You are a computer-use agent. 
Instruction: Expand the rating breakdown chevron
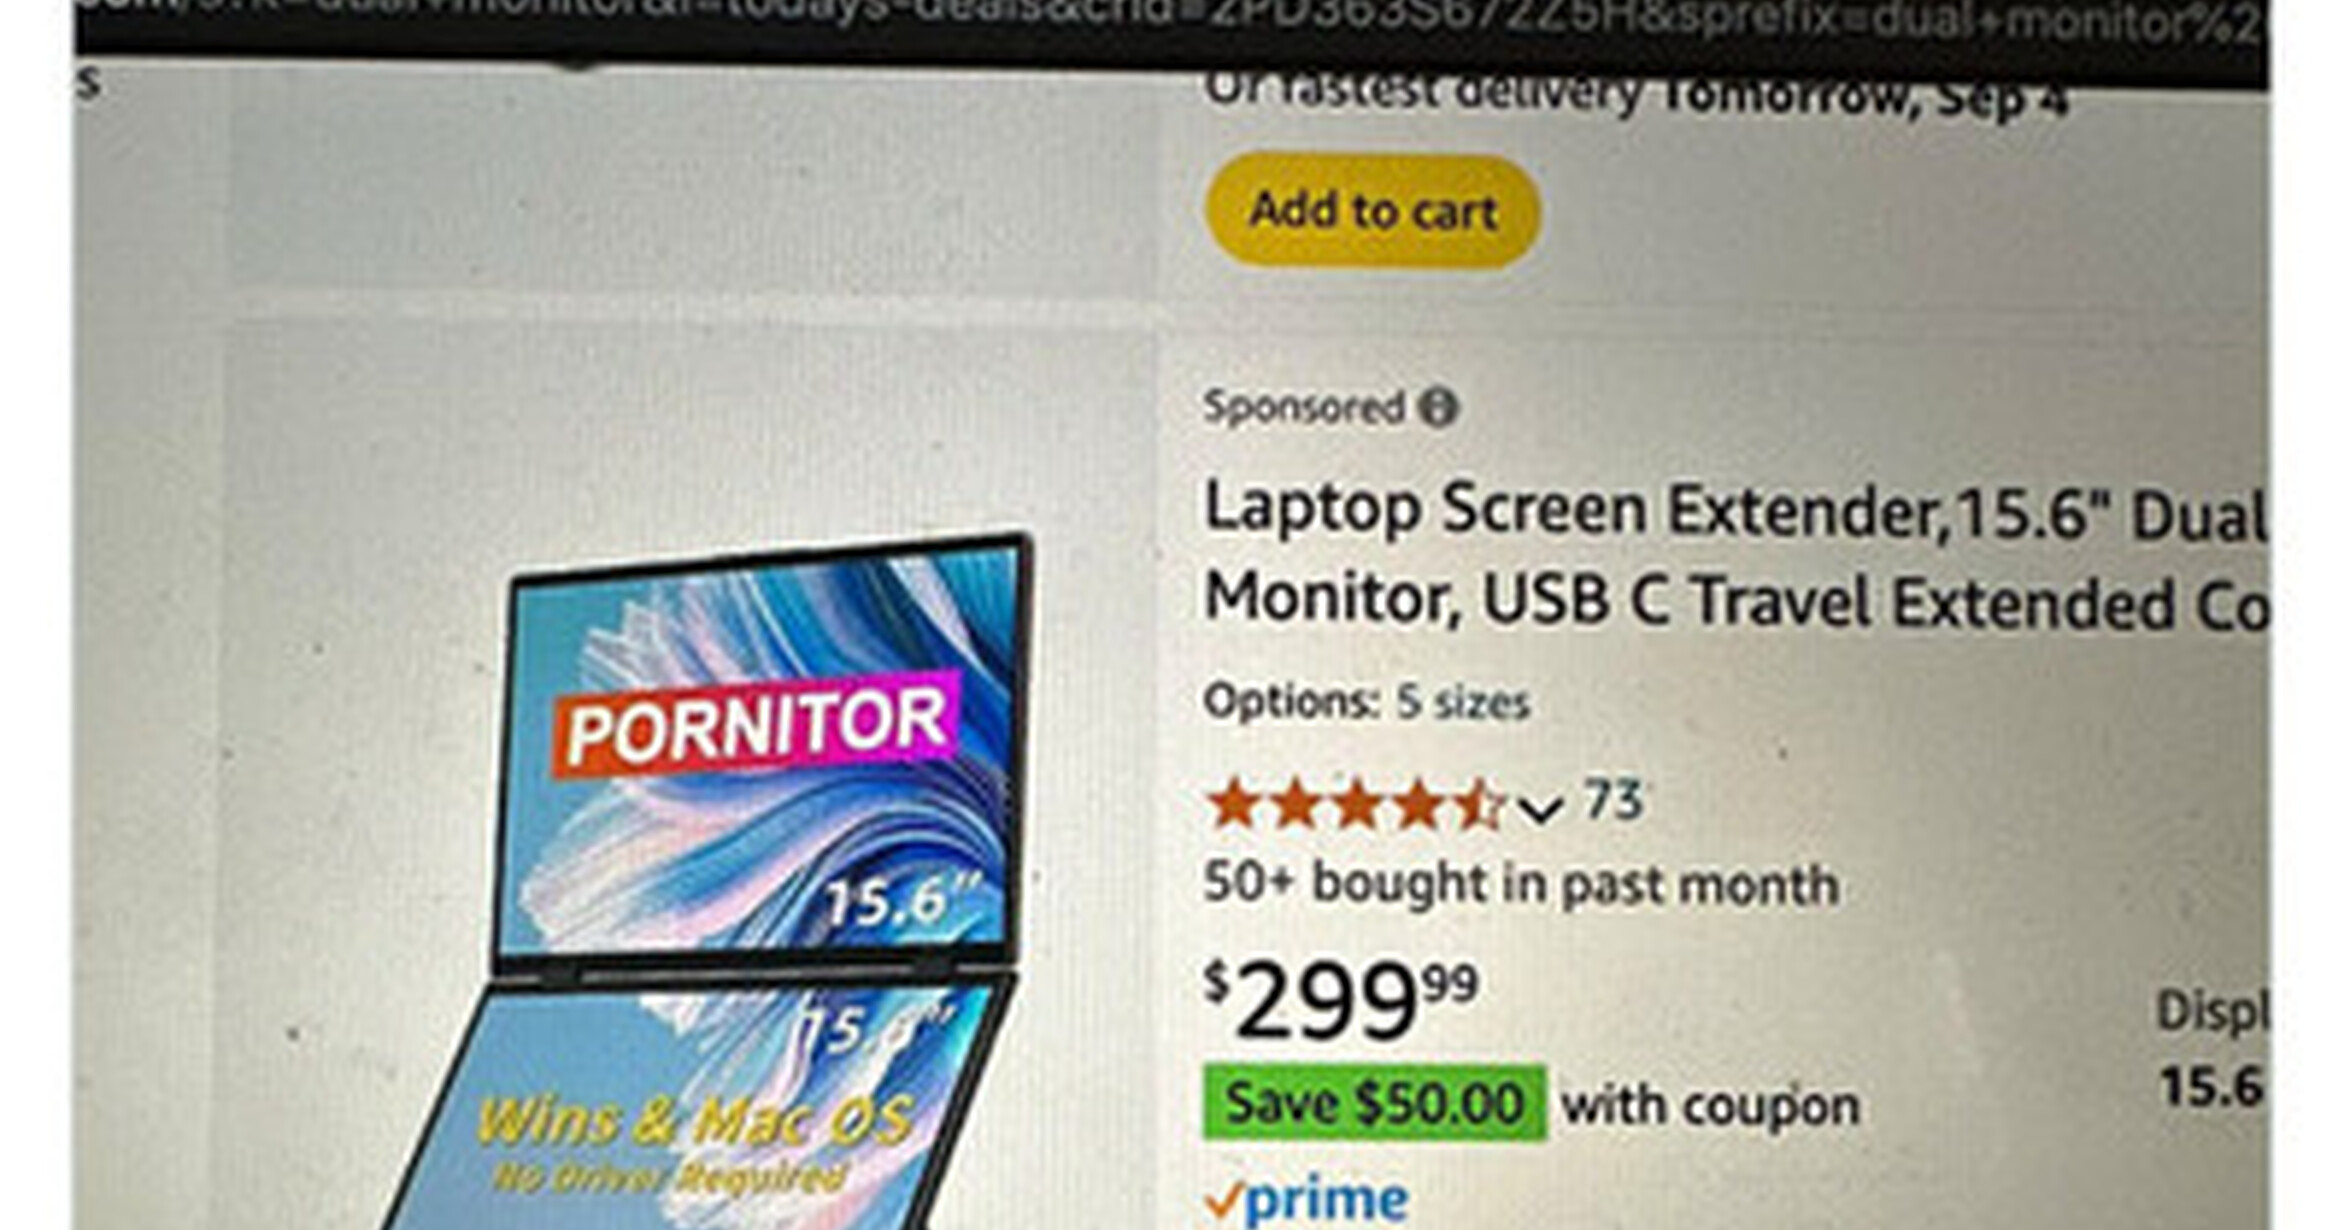click(1540, 808)
